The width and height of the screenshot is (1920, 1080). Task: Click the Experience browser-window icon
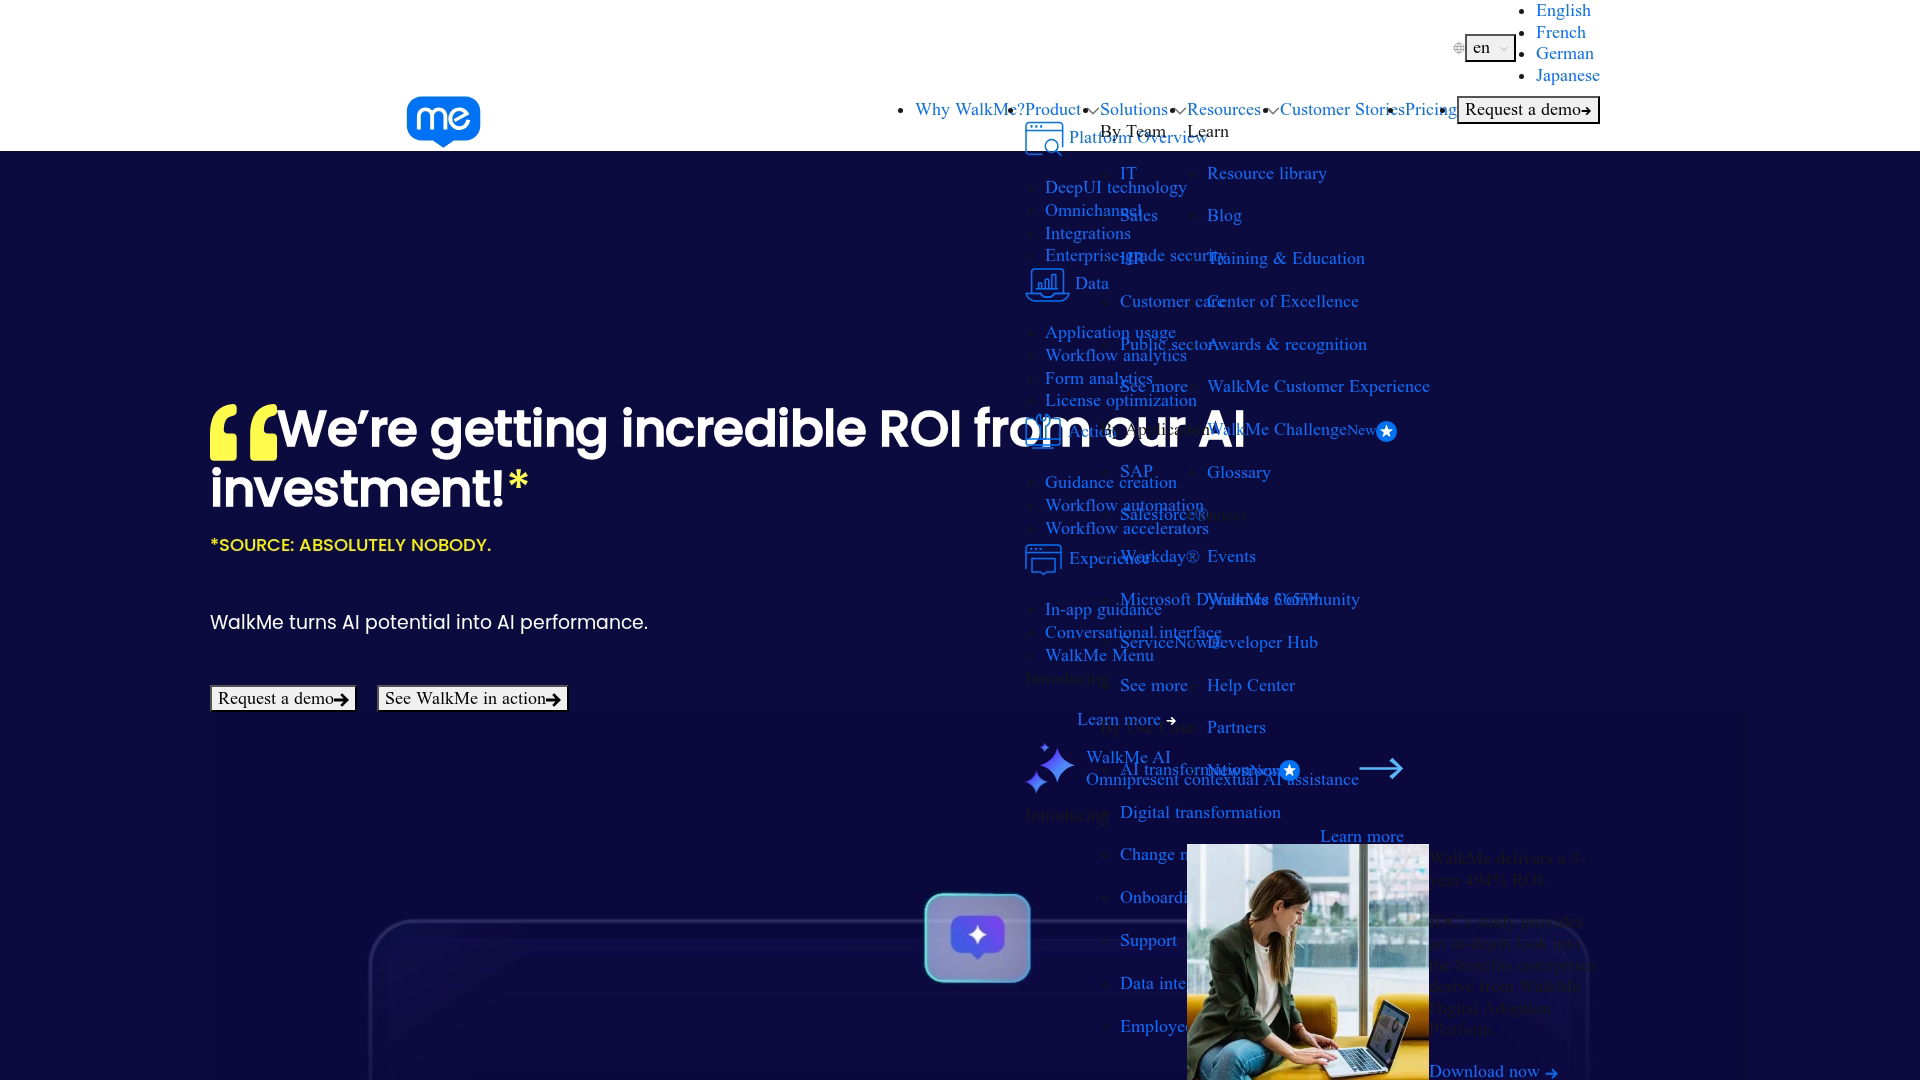1043,559
